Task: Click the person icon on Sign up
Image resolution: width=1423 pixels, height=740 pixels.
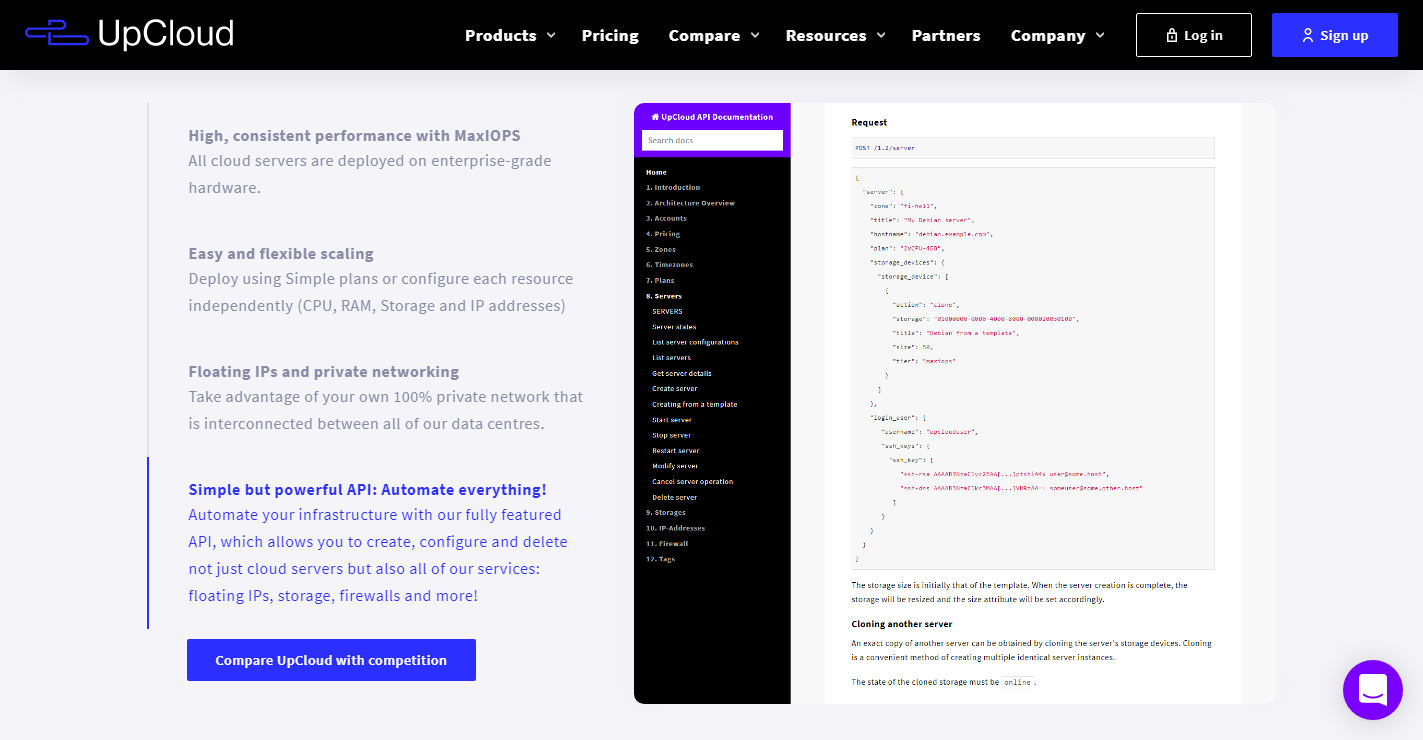Action: (1308, 34)
